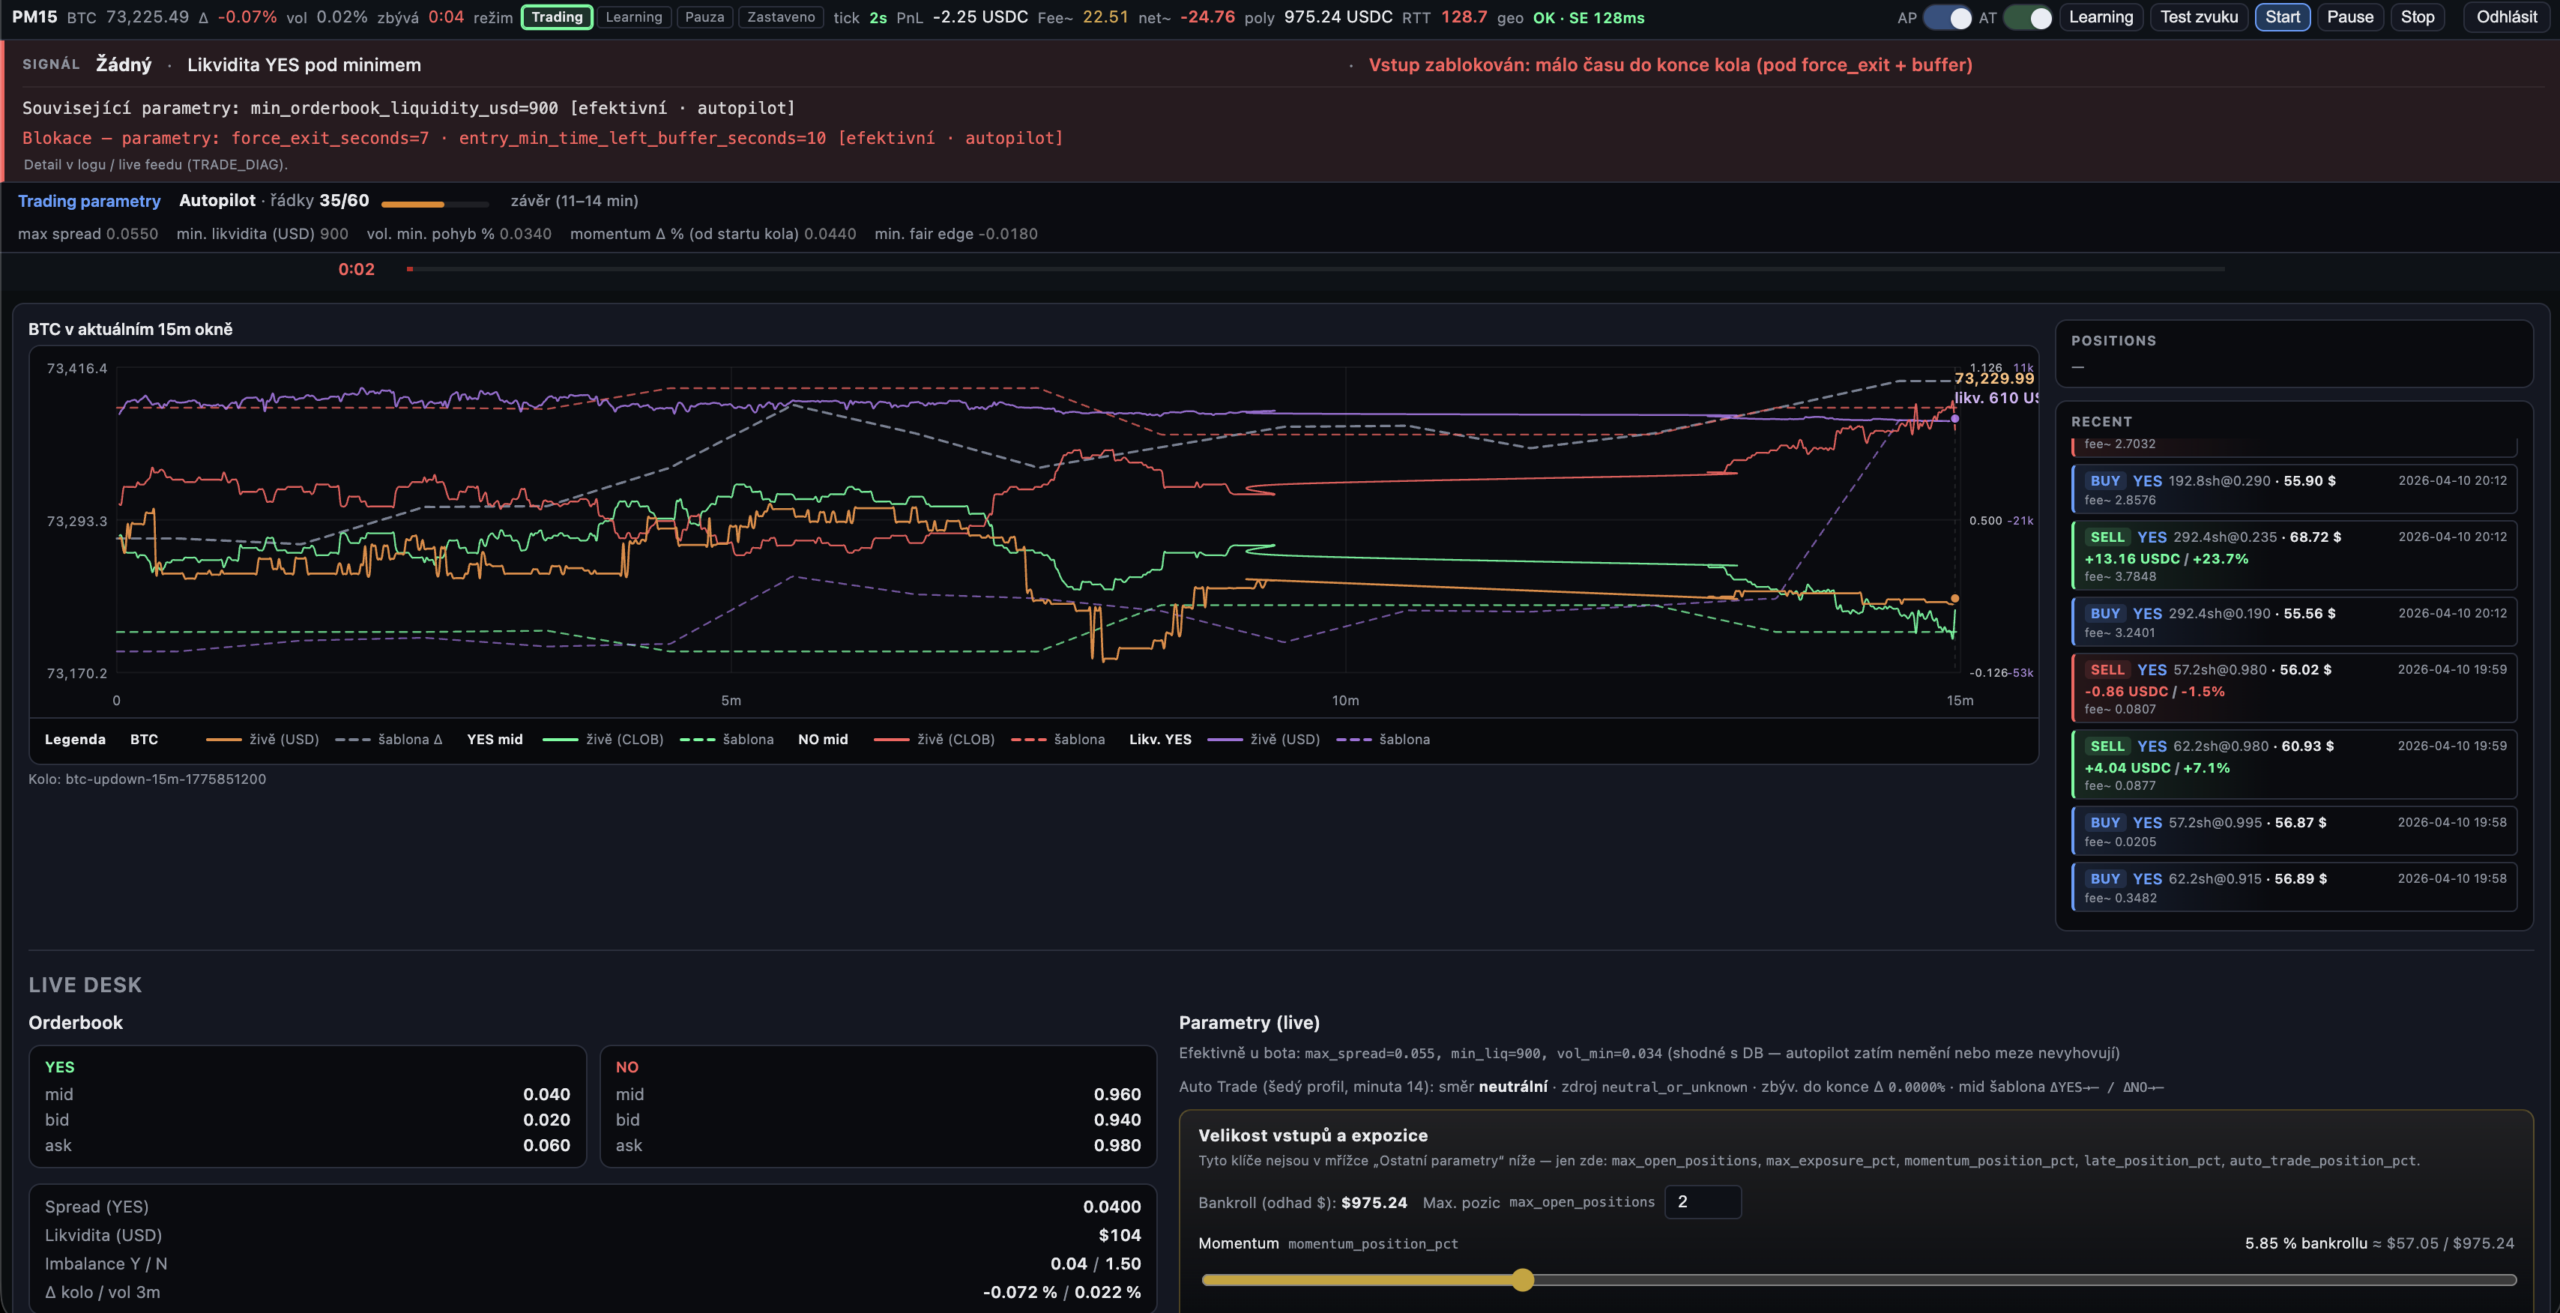Click the Likv. YES purple legend swatch

coord(1224,740)
